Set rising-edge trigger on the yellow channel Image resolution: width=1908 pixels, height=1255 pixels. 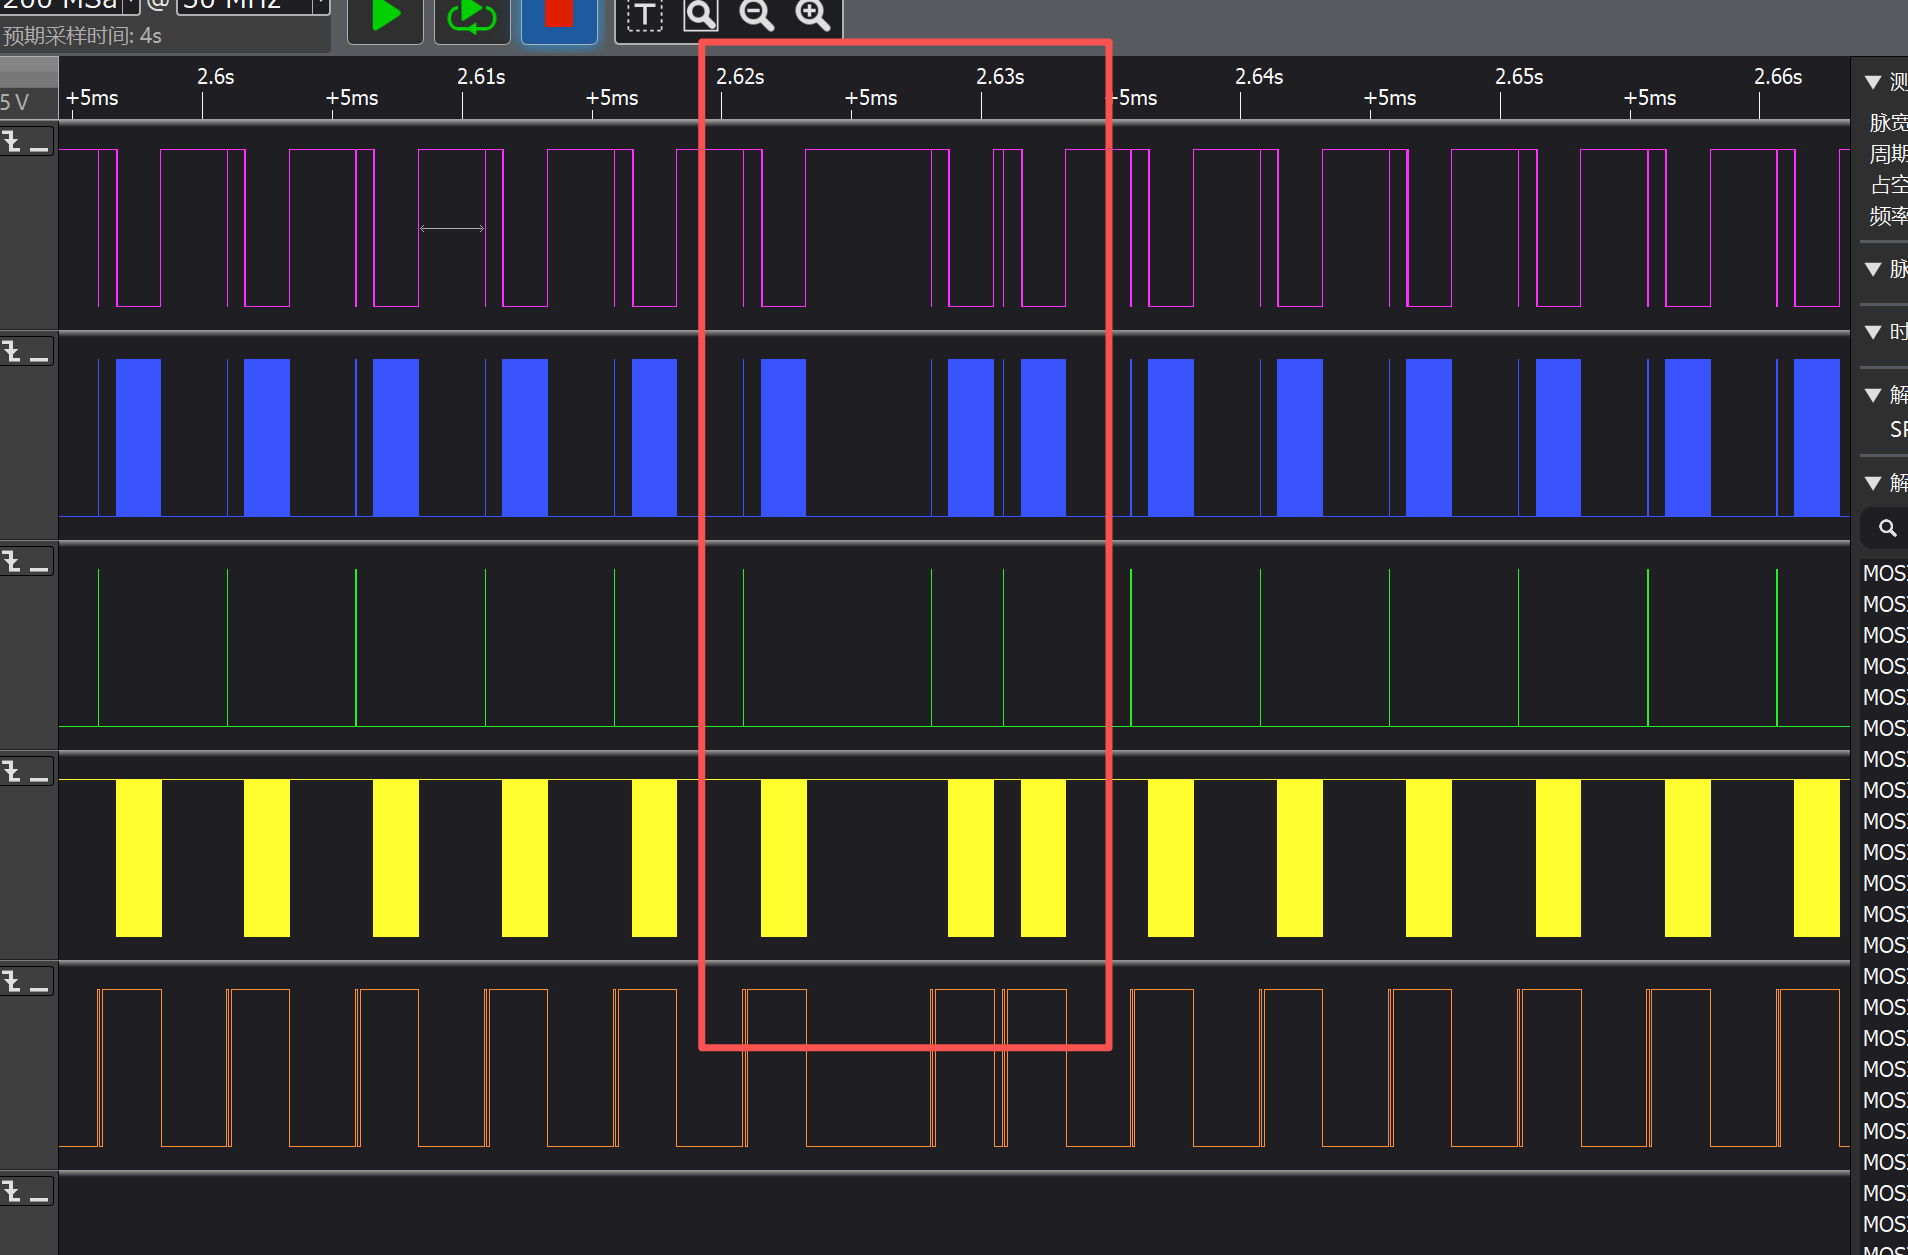(11, 772)
